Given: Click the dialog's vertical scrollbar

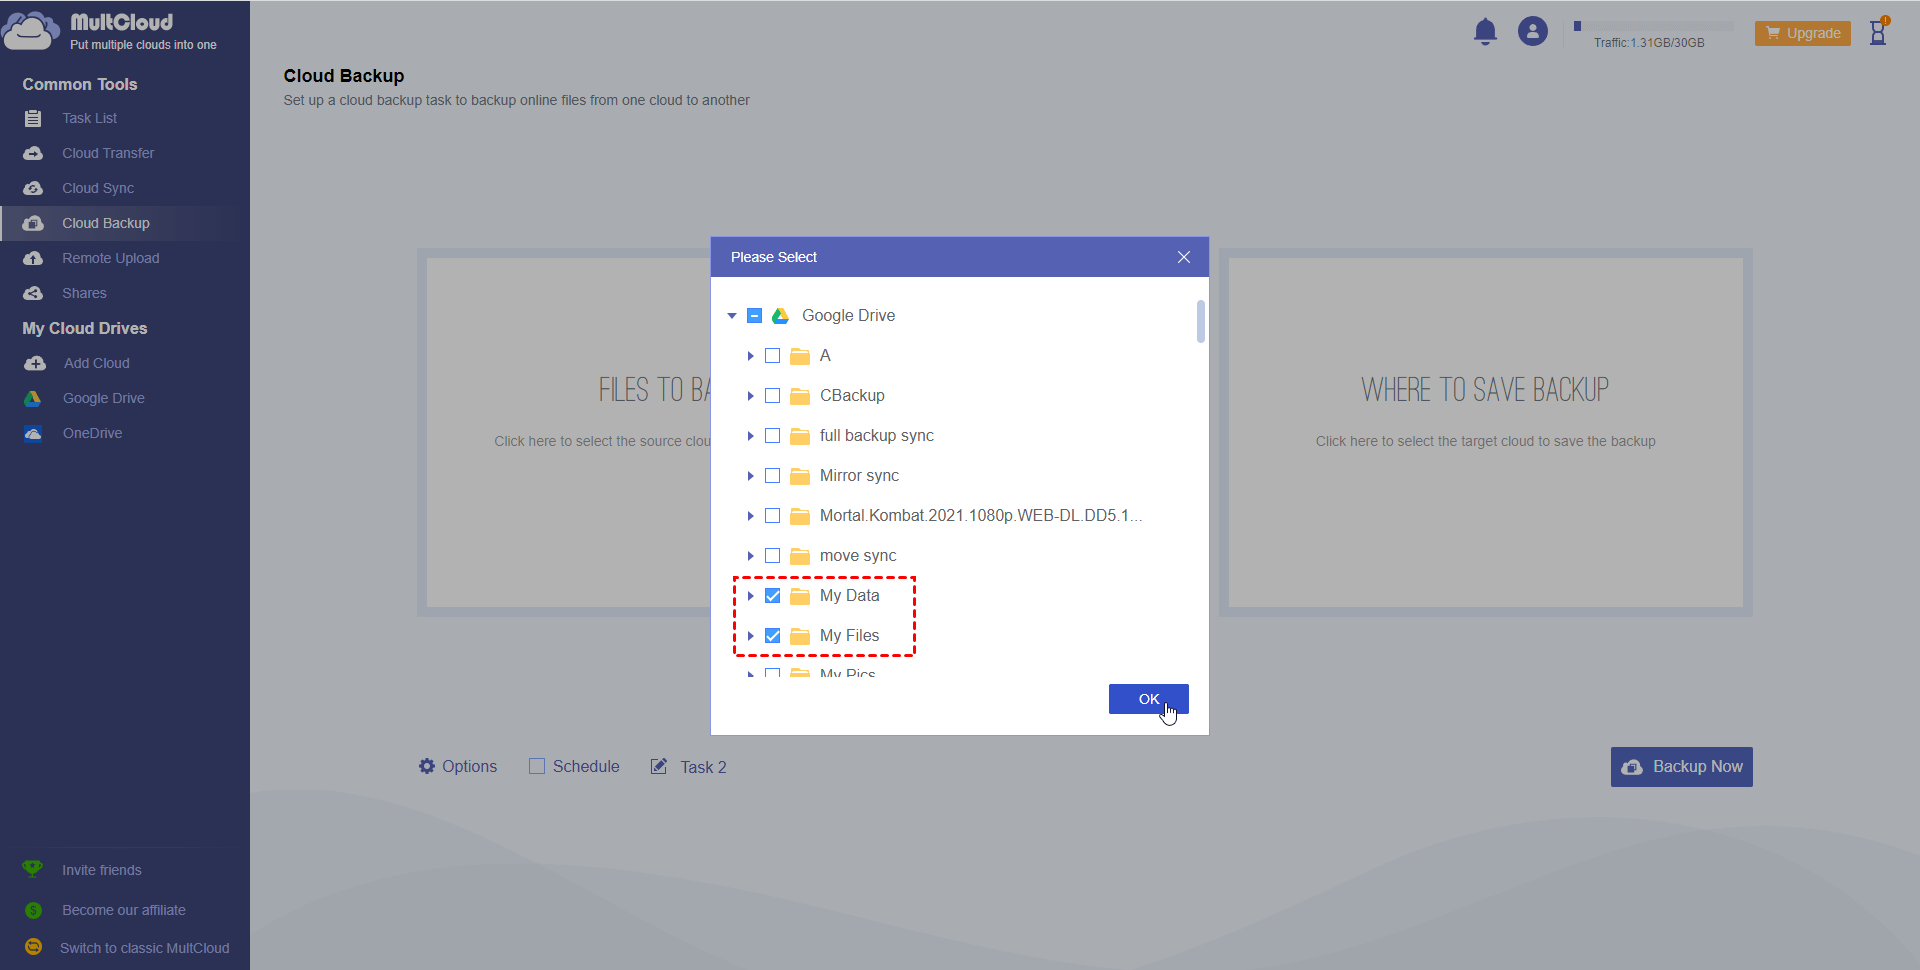Looking at the screenshot, I should pos(1200,322).
